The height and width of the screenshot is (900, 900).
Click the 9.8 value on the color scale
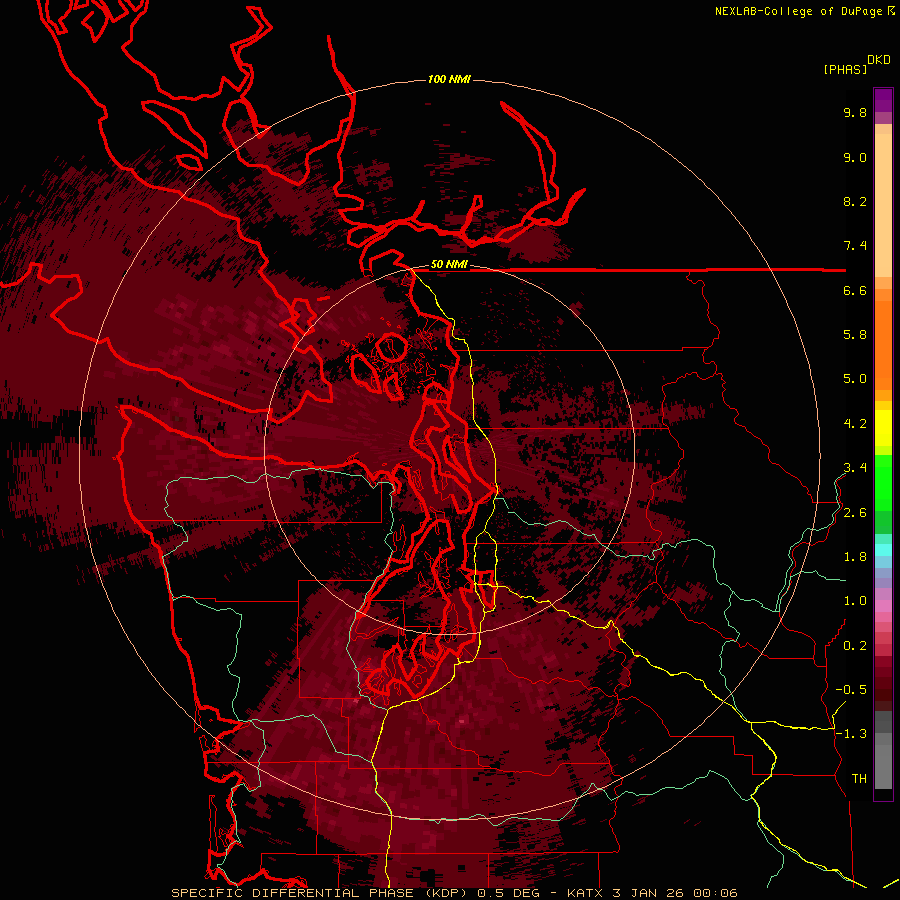pos(855,112)
